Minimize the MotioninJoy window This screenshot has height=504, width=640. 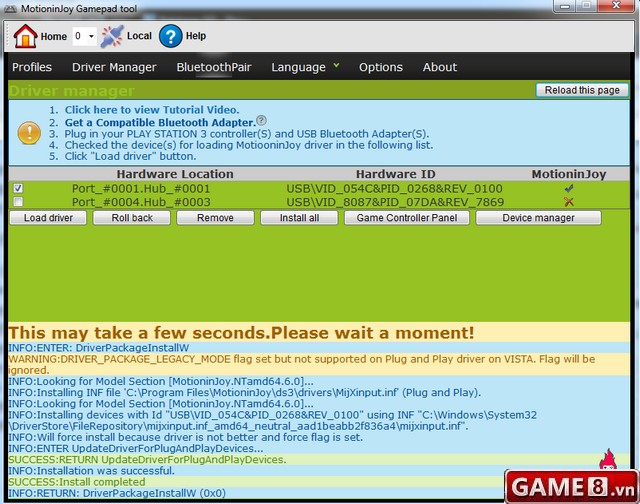pos(565,6)
